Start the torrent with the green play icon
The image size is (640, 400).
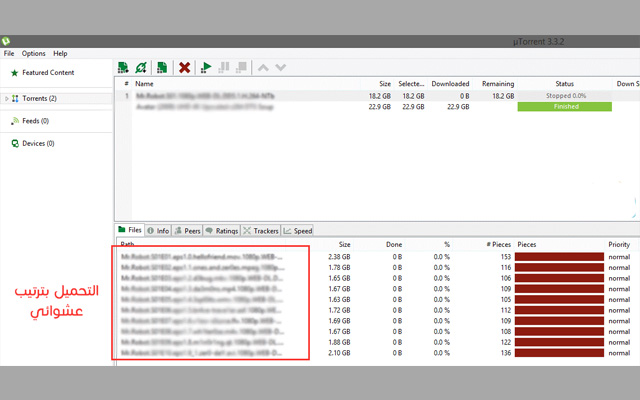pos(206,67)
